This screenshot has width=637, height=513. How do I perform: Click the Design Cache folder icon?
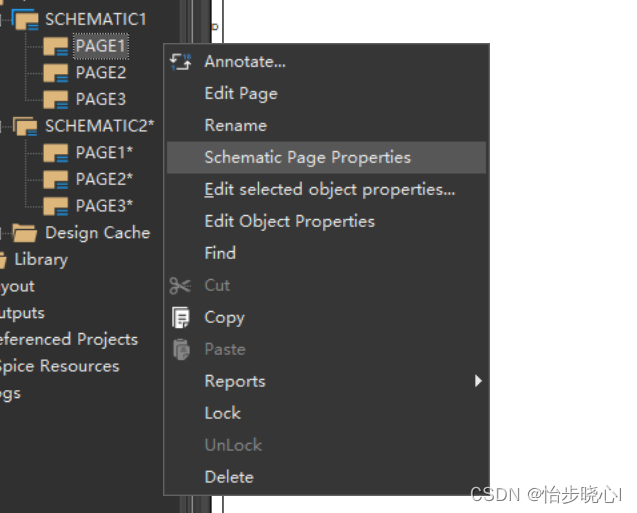click(26, 232)
